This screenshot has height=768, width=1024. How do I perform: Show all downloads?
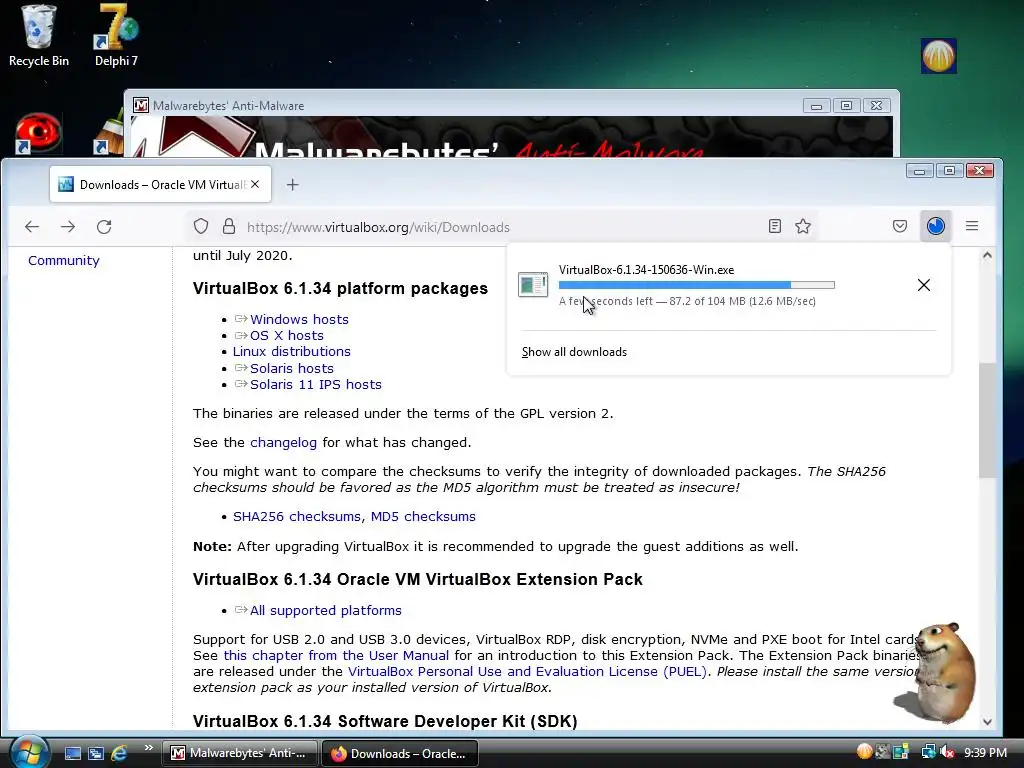pos(574,352)
